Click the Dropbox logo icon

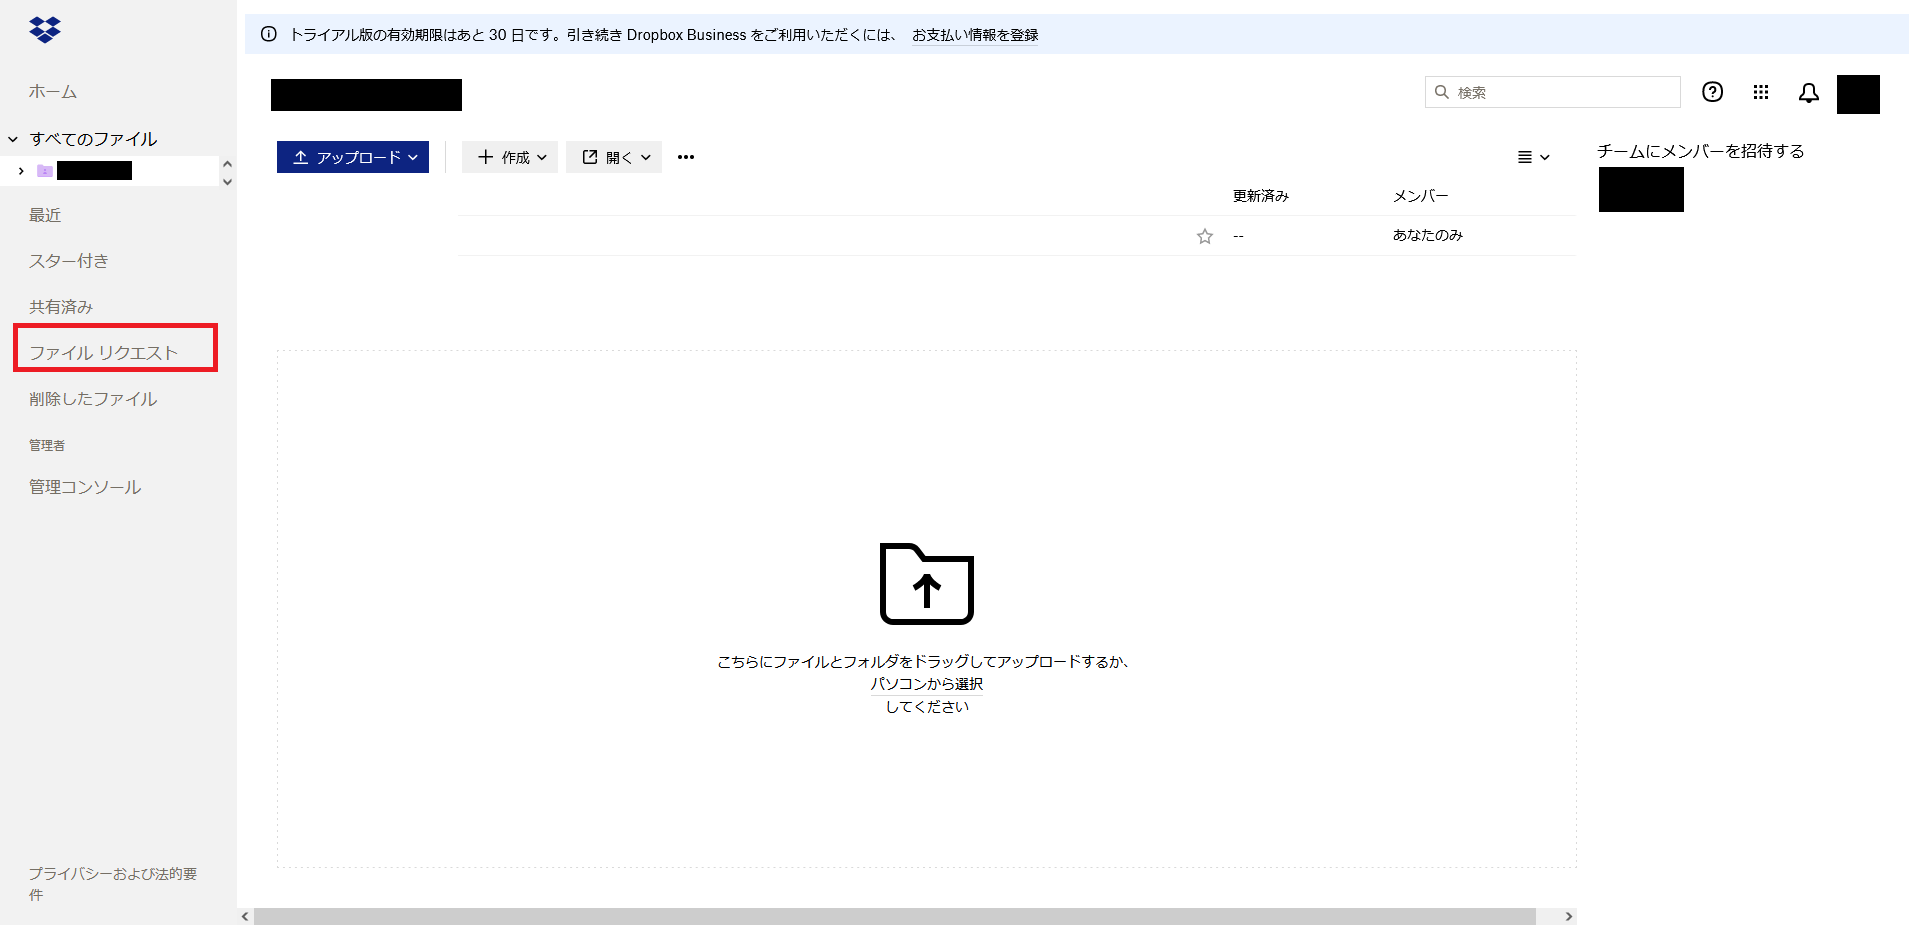(45, 30)
